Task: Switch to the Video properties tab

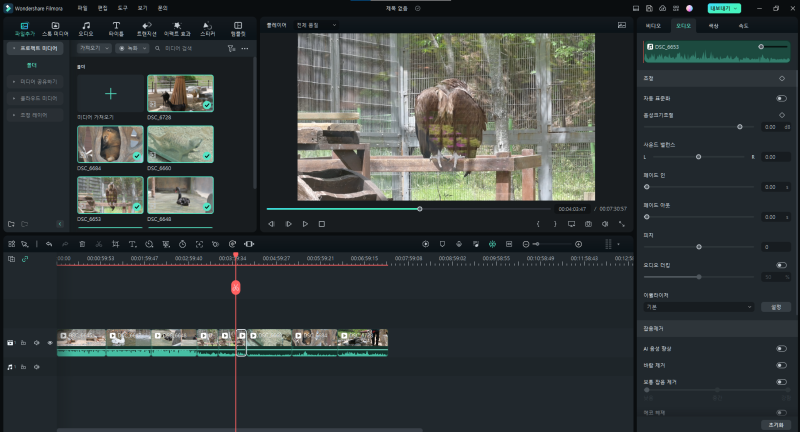Action: coord(653,26)
